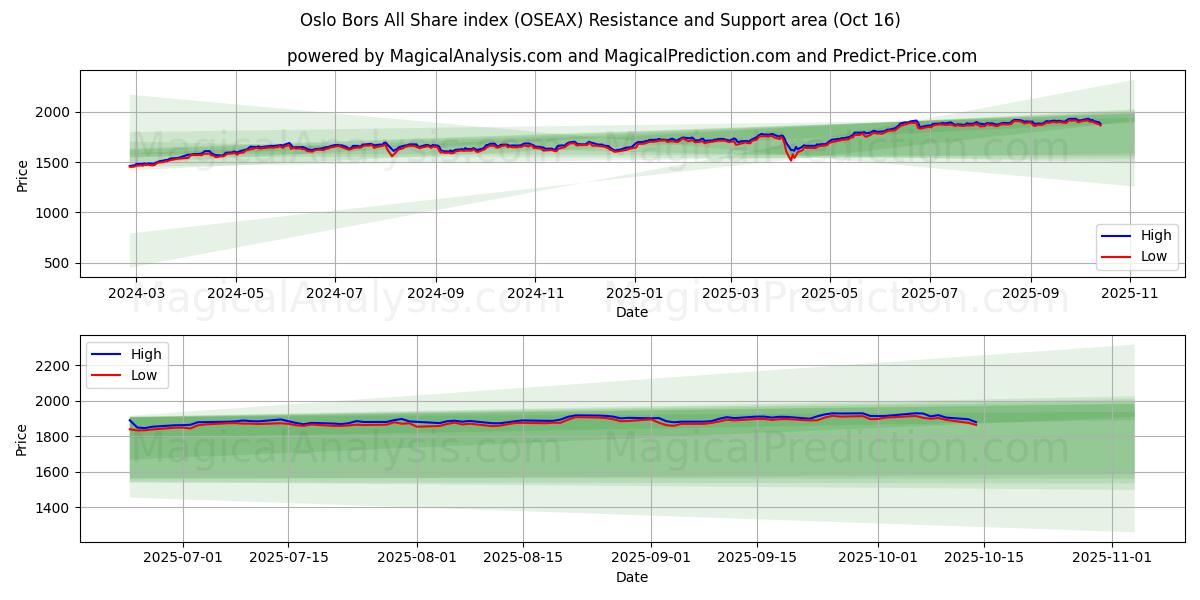Click the April 2025 price dip on top chart
Screen dimensions: 1200x600
coord(791,158)
